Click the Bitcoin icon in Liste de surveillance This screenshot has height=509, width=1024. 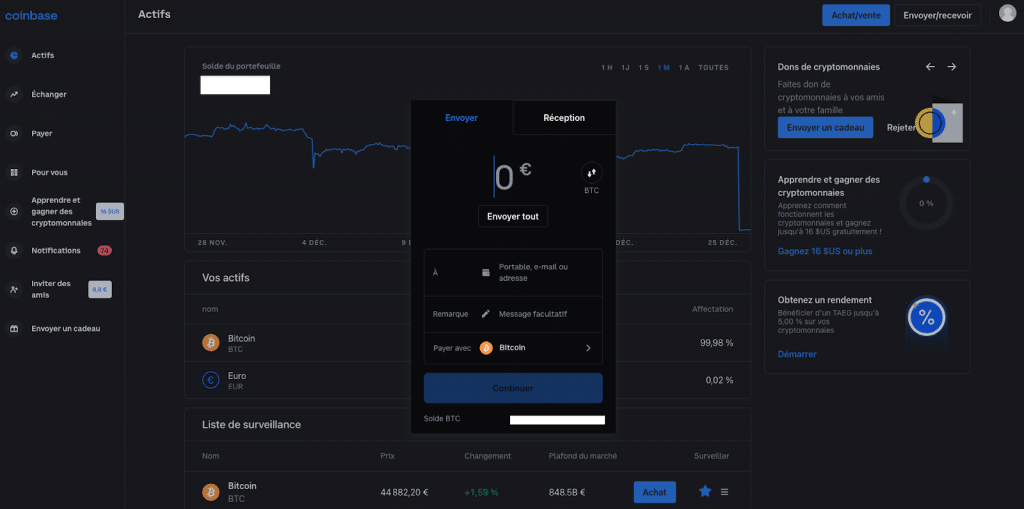tap(211, 491)
